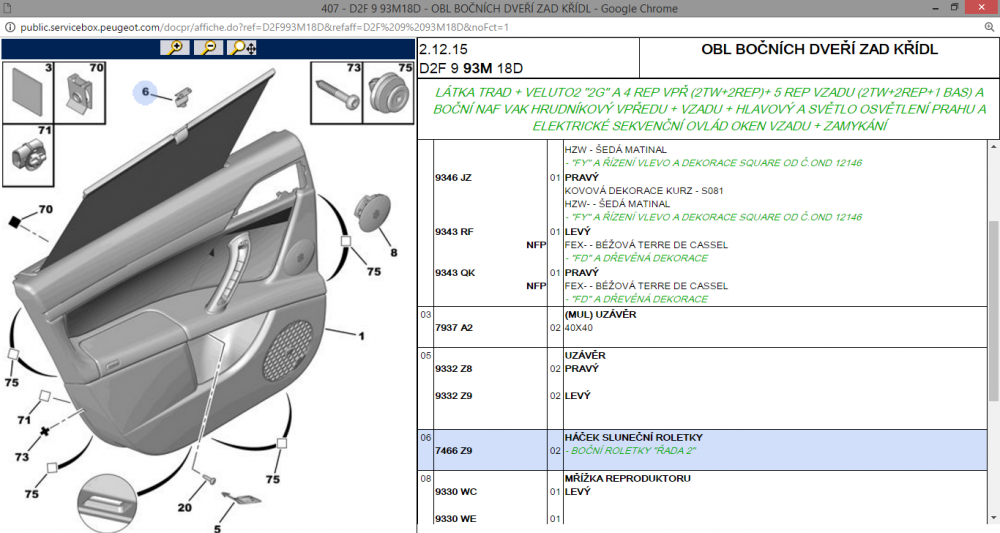Click scrollbar up arrow in parts list

click(x=994, y=147)
